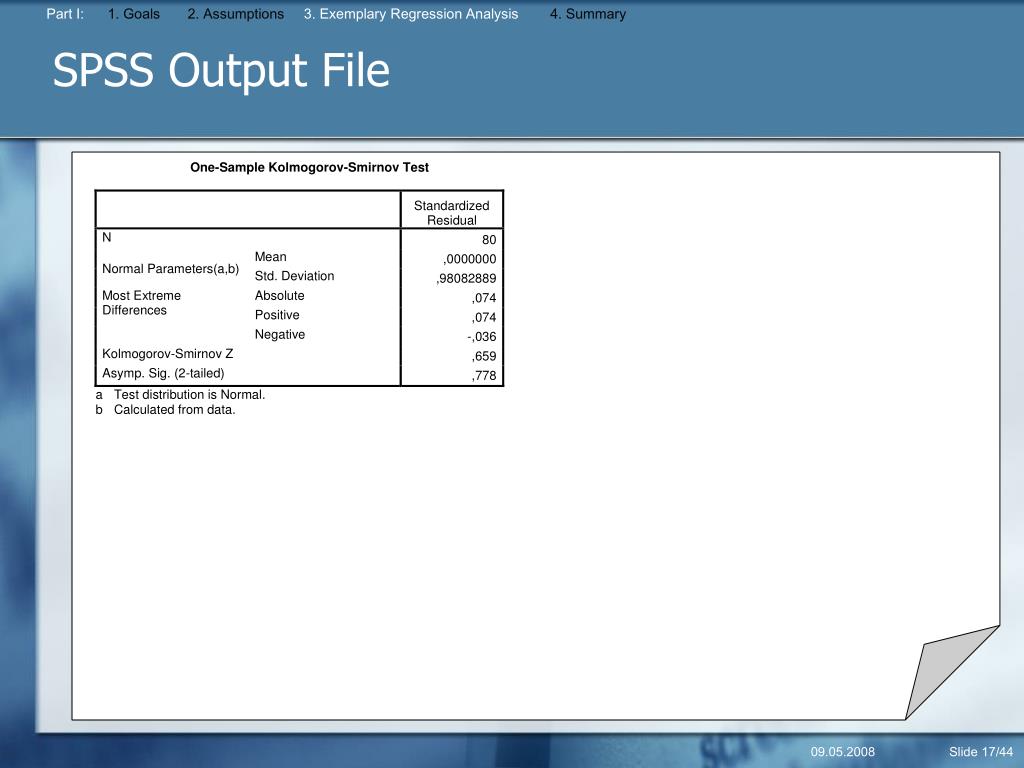Click the Mean value ,0000000
This screenshot has width=1024, height=768.
[470, 259]
